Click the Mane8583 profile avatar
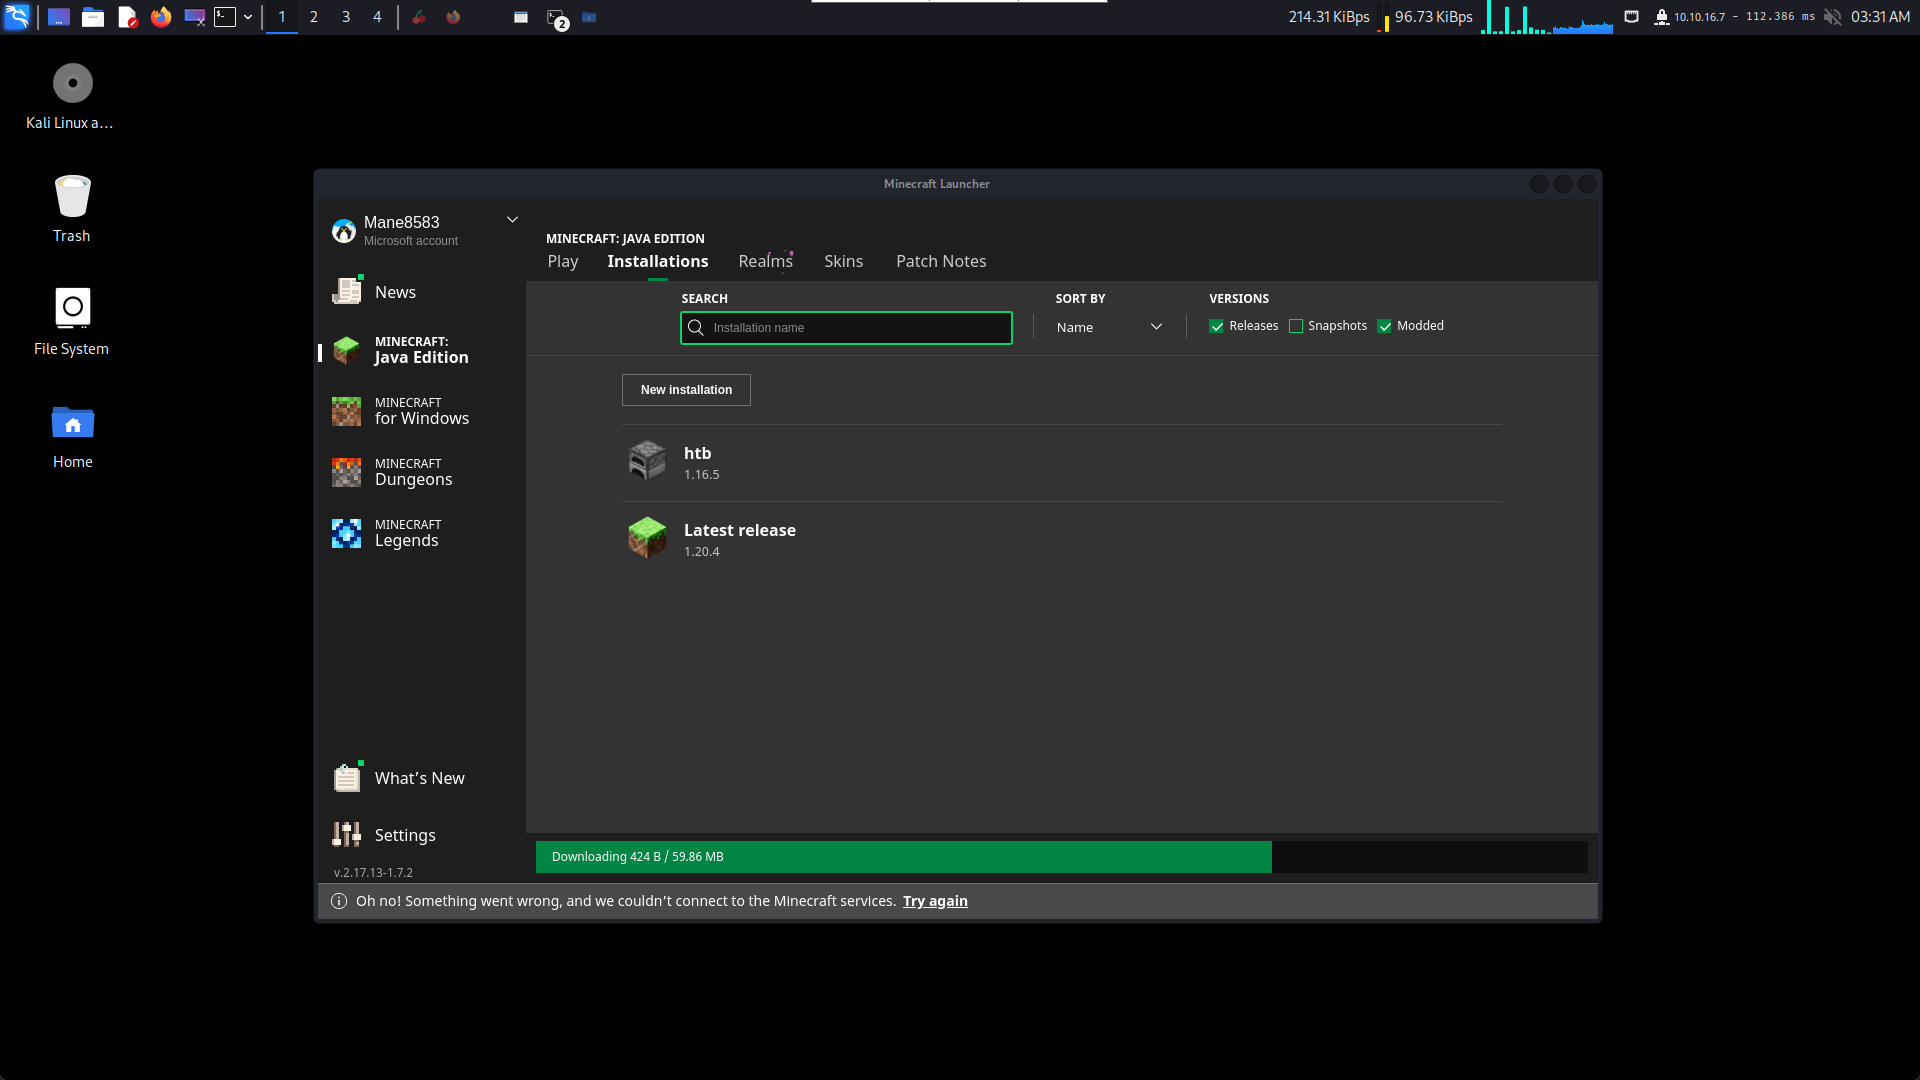This screenshot has height=1080, width=1920. [x=344, y=231]
